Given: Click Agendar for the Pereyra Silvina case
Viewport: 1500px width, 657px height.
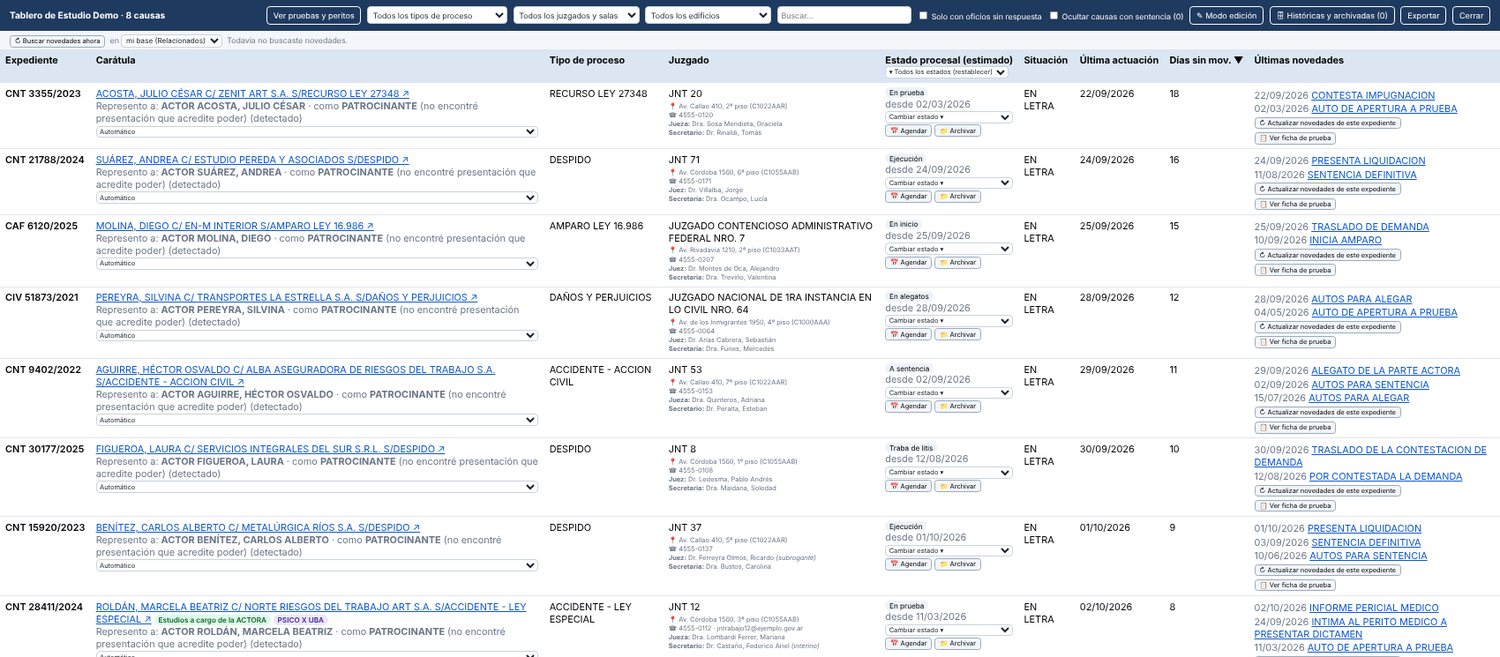Looking at the screenshot, I should pyautogui.click(x=908, y=334).
